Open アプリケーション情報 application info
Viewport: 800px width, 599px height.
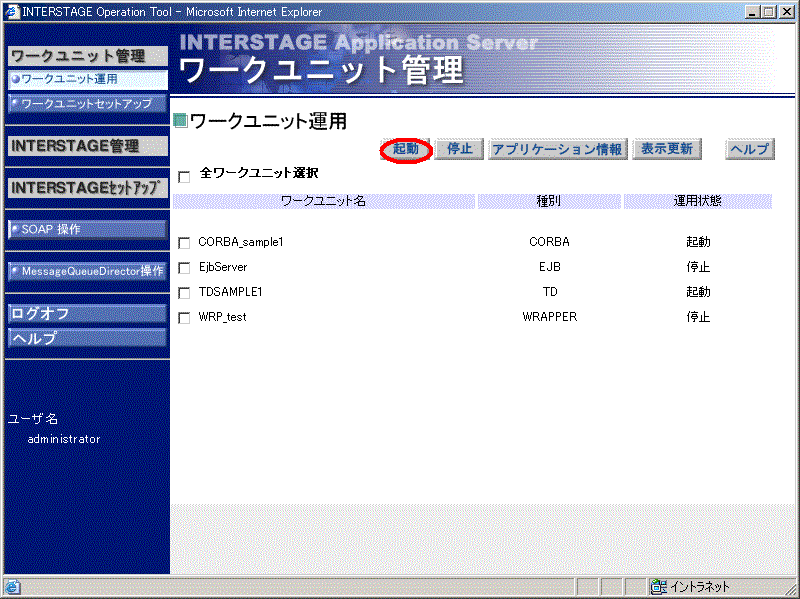click(557, 149)
